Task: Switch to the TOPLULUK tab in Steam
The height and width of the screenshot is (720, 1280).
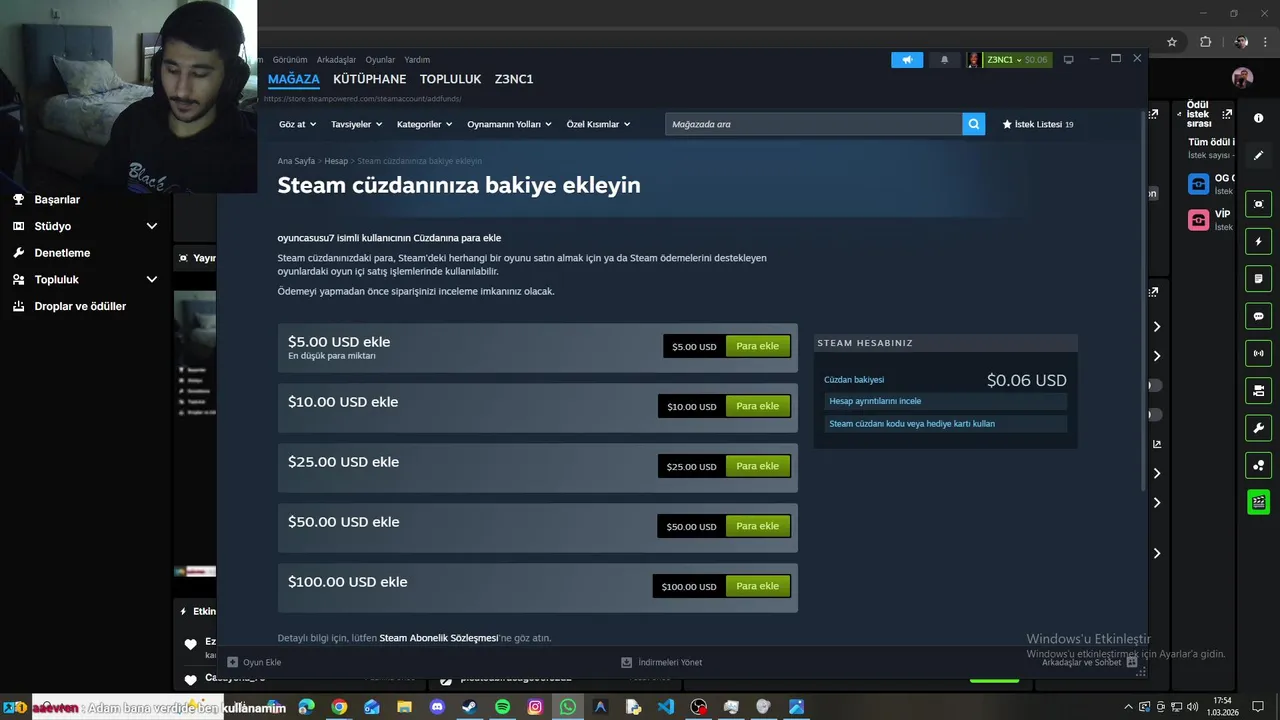Action: tap(450, 79)
